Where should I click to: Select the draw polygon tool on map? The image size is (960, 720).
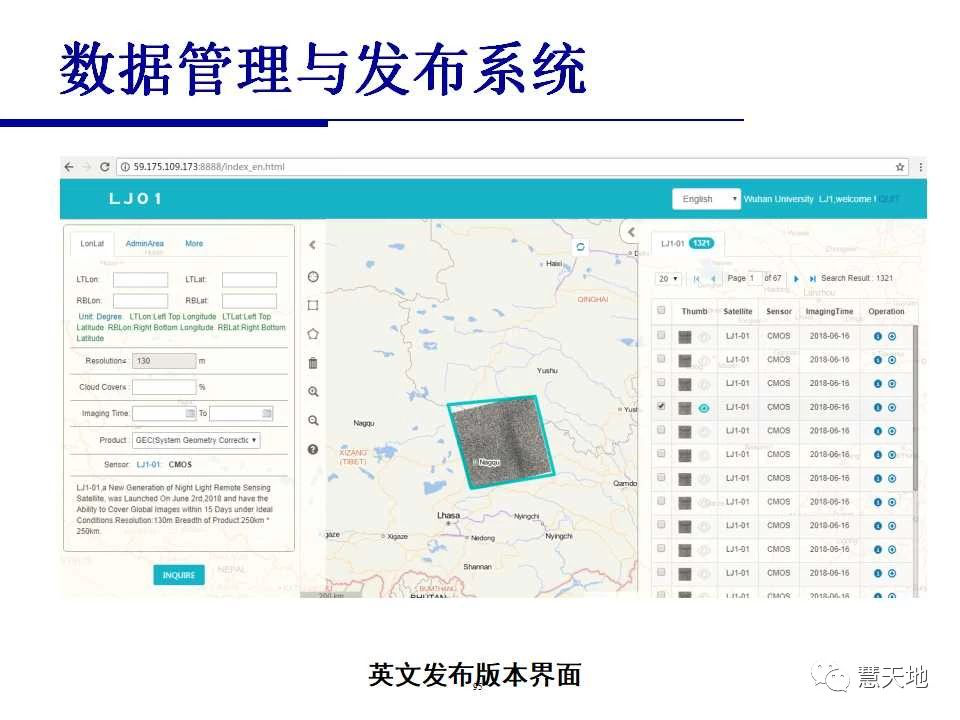(313, 334)
